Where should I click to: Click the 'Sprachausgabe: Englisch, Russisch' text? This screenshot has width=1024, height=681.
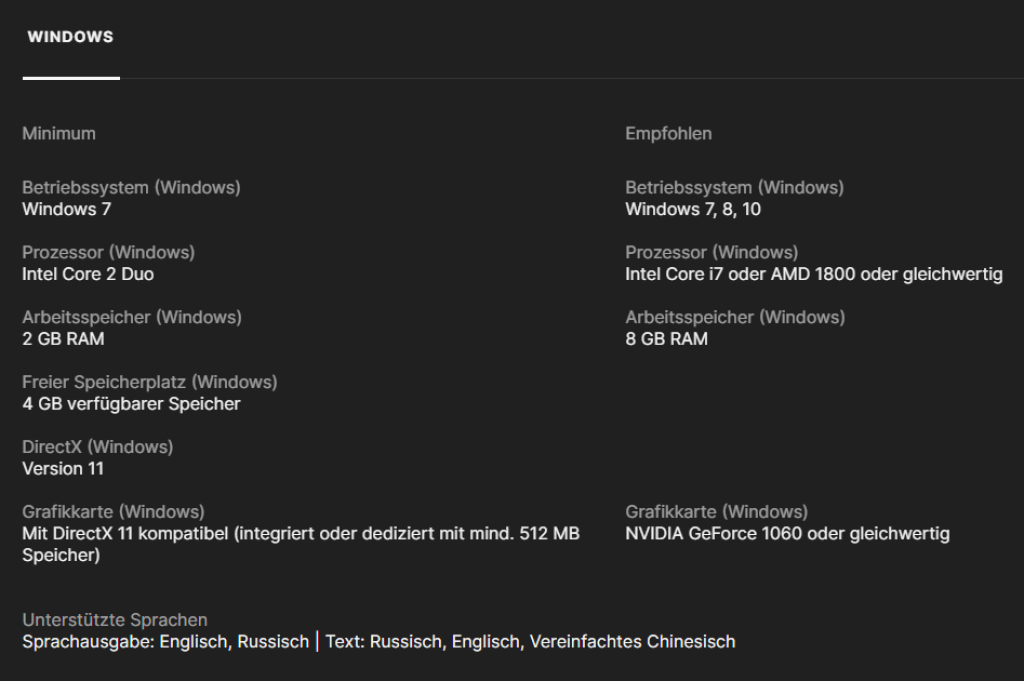click(x=165, y=642)
